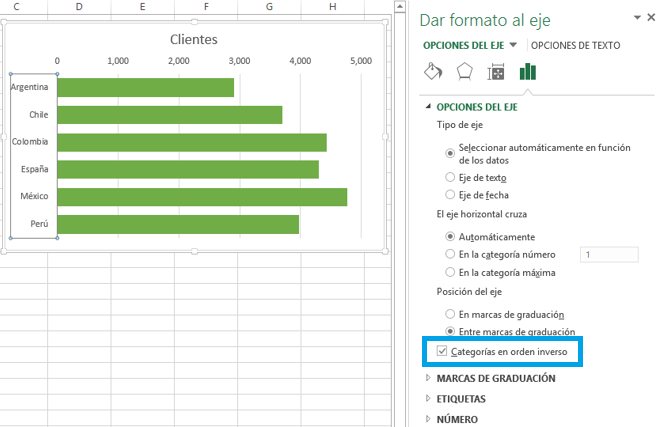Open the OPCIONES DEL EJE dropdown arrow

tap(513, 45)
